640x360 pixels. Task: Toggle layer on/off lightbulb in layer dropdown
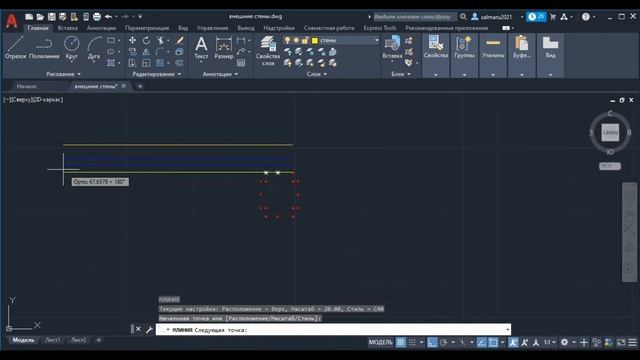pos(287,40)
